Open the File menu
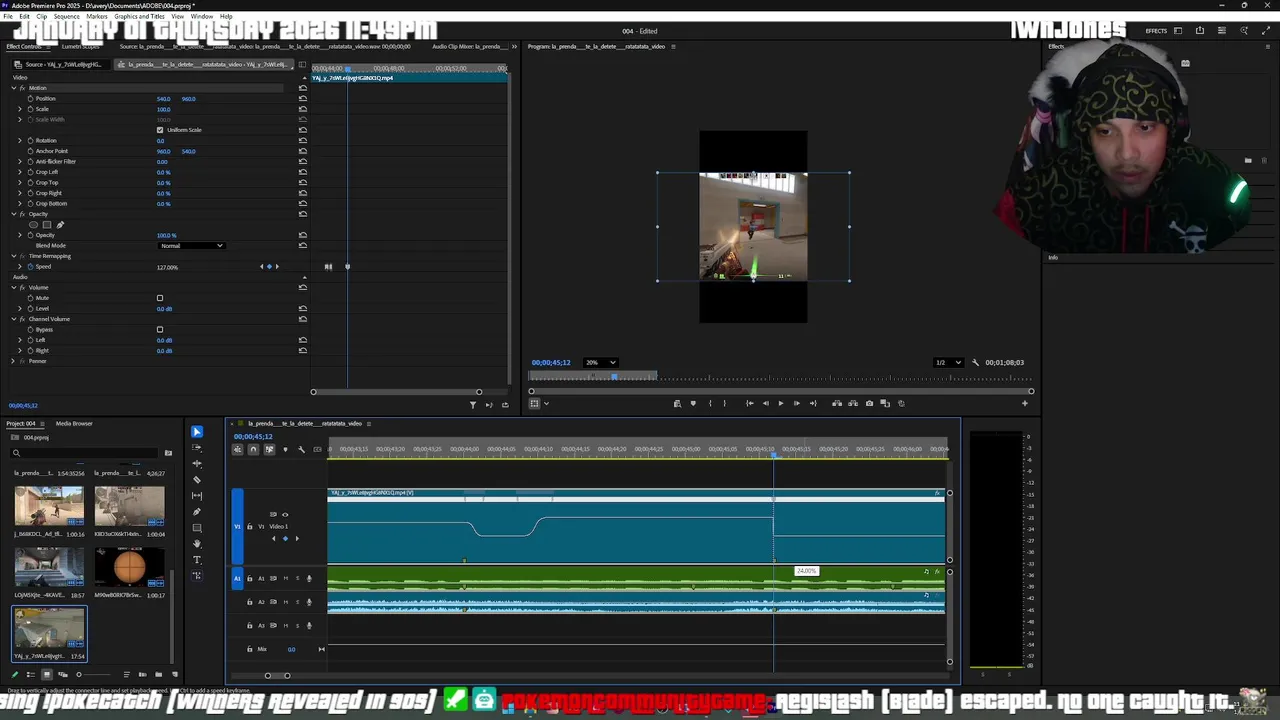This screenshot has width=1280, height=720. click(x=8, y=16)
